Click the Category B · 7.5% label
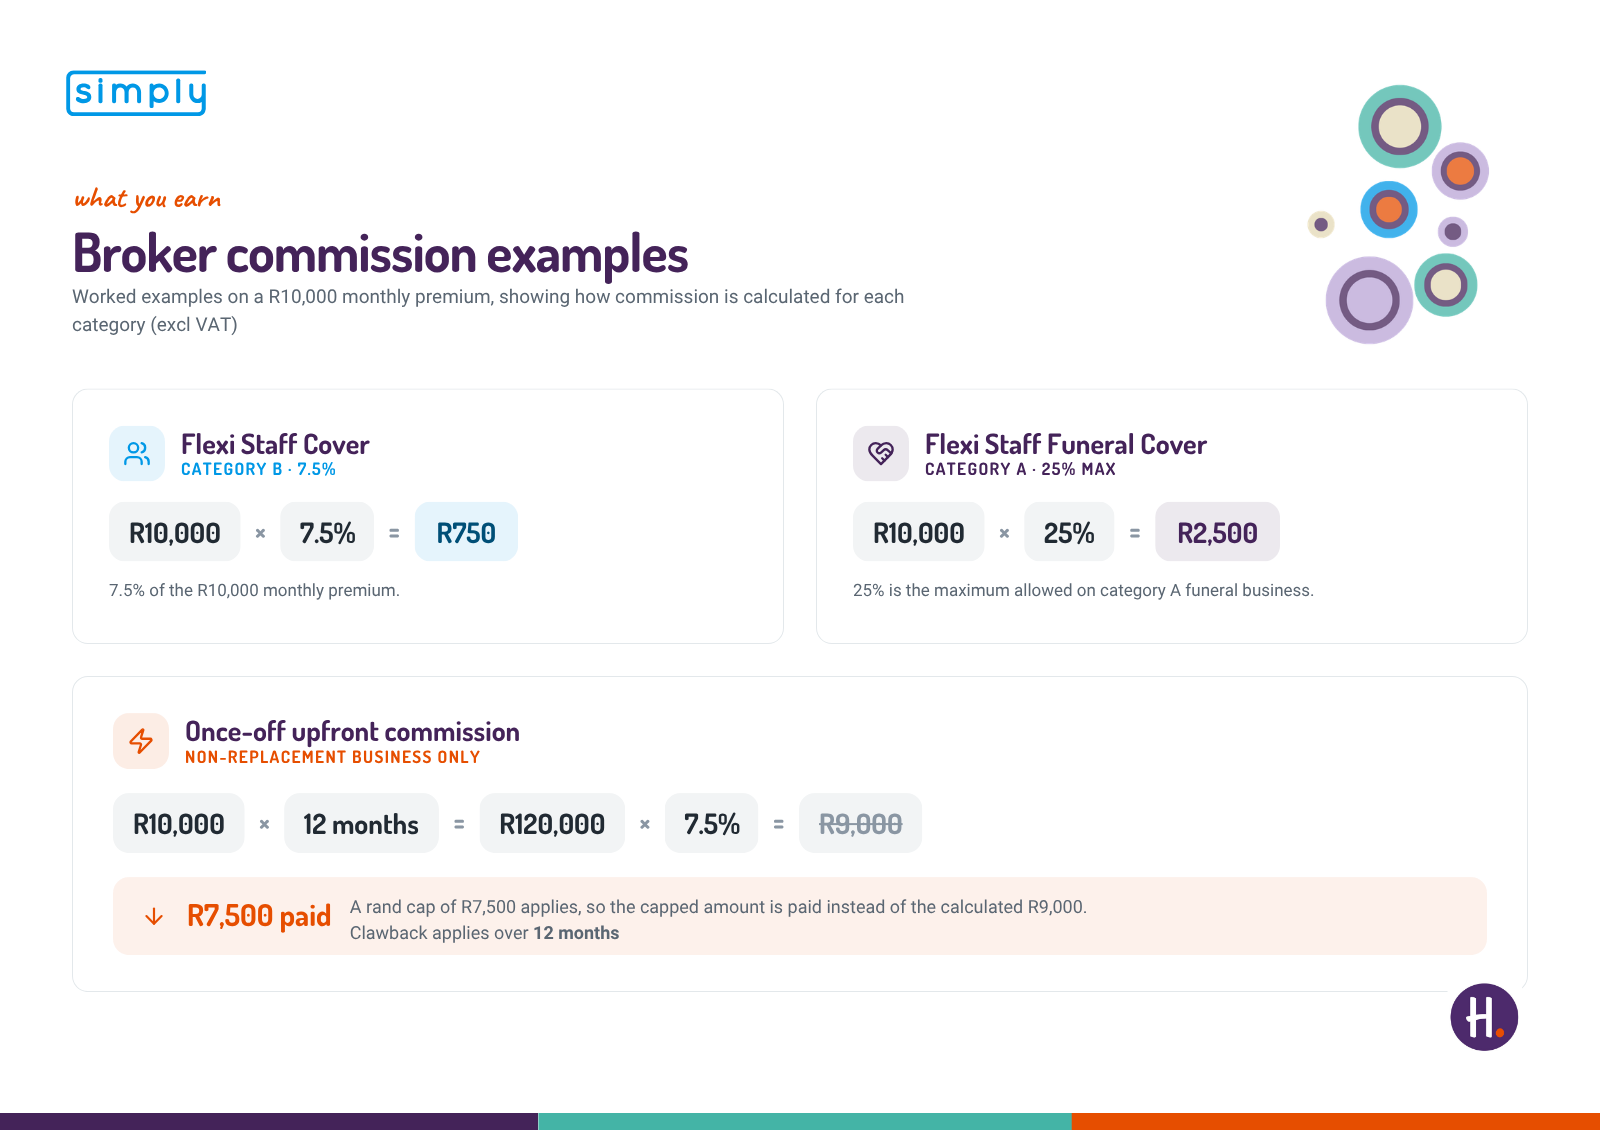 tap(258, 469)
